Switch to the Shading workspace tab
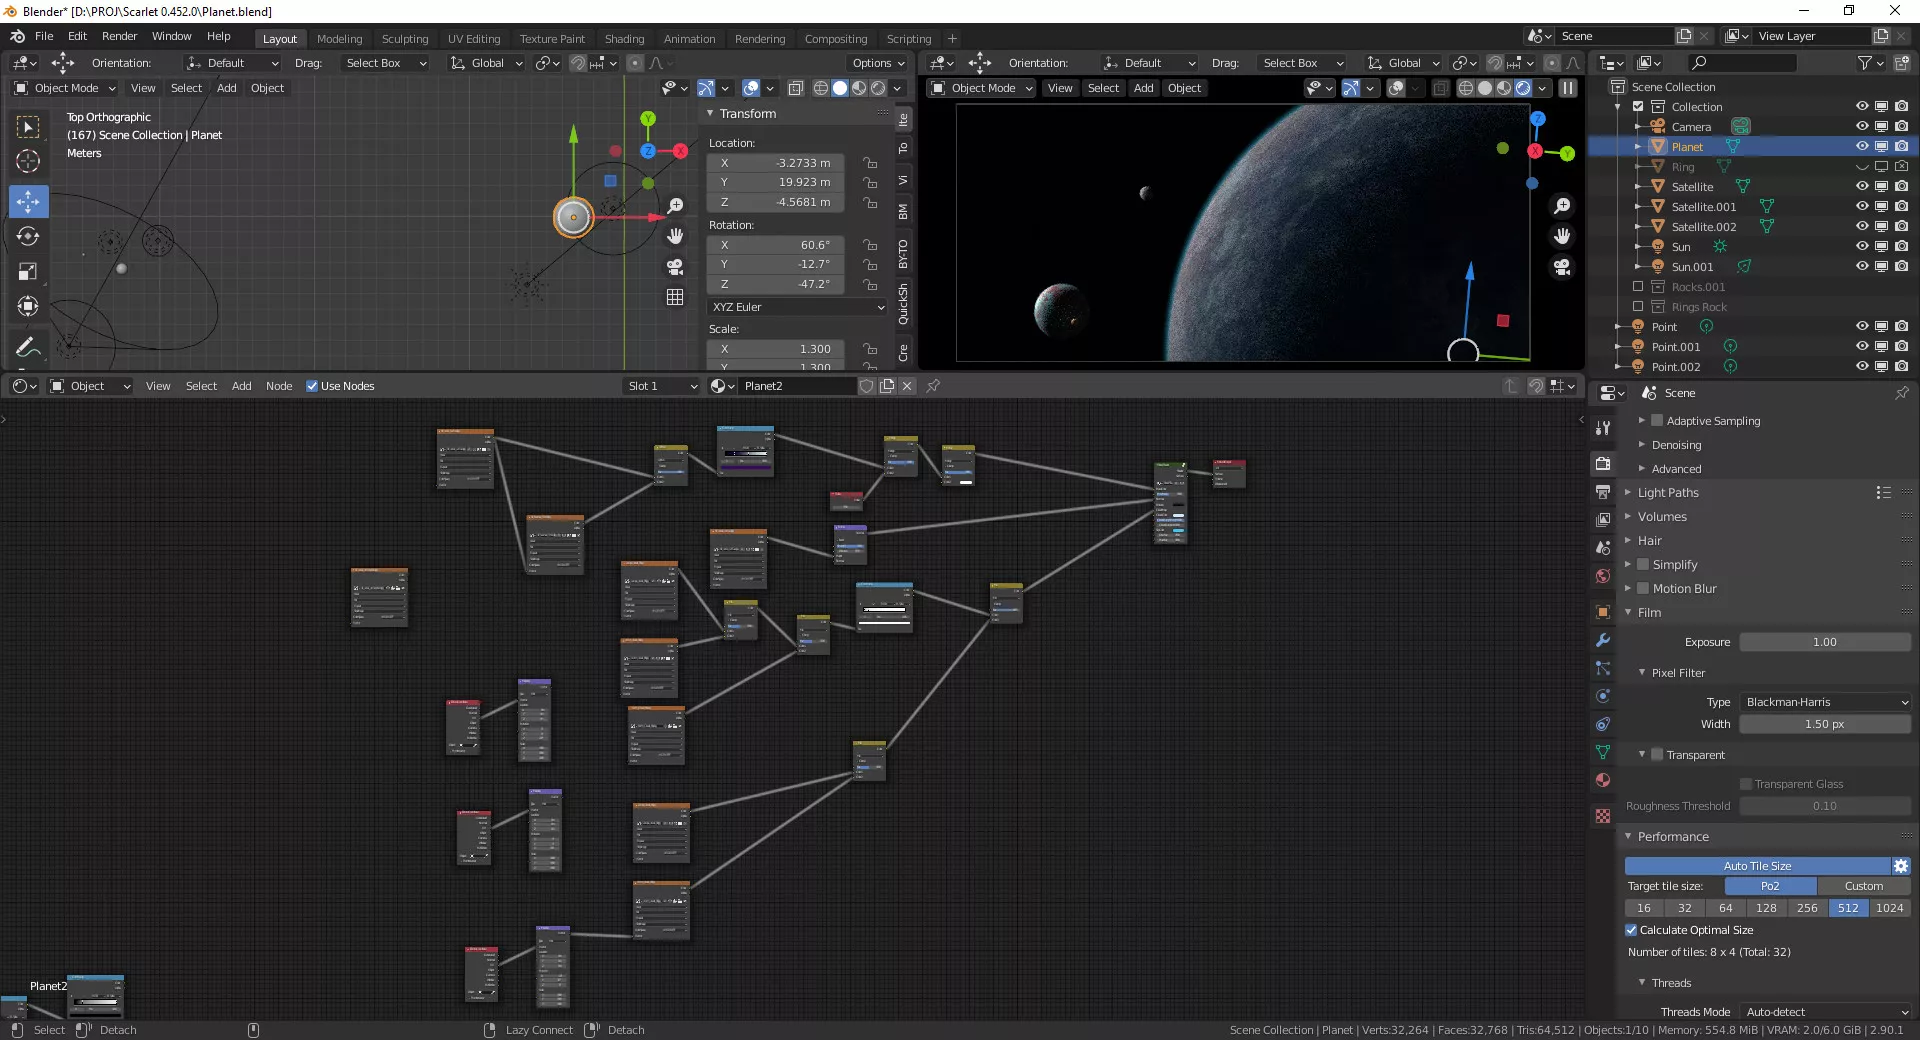 pos(624,39)
